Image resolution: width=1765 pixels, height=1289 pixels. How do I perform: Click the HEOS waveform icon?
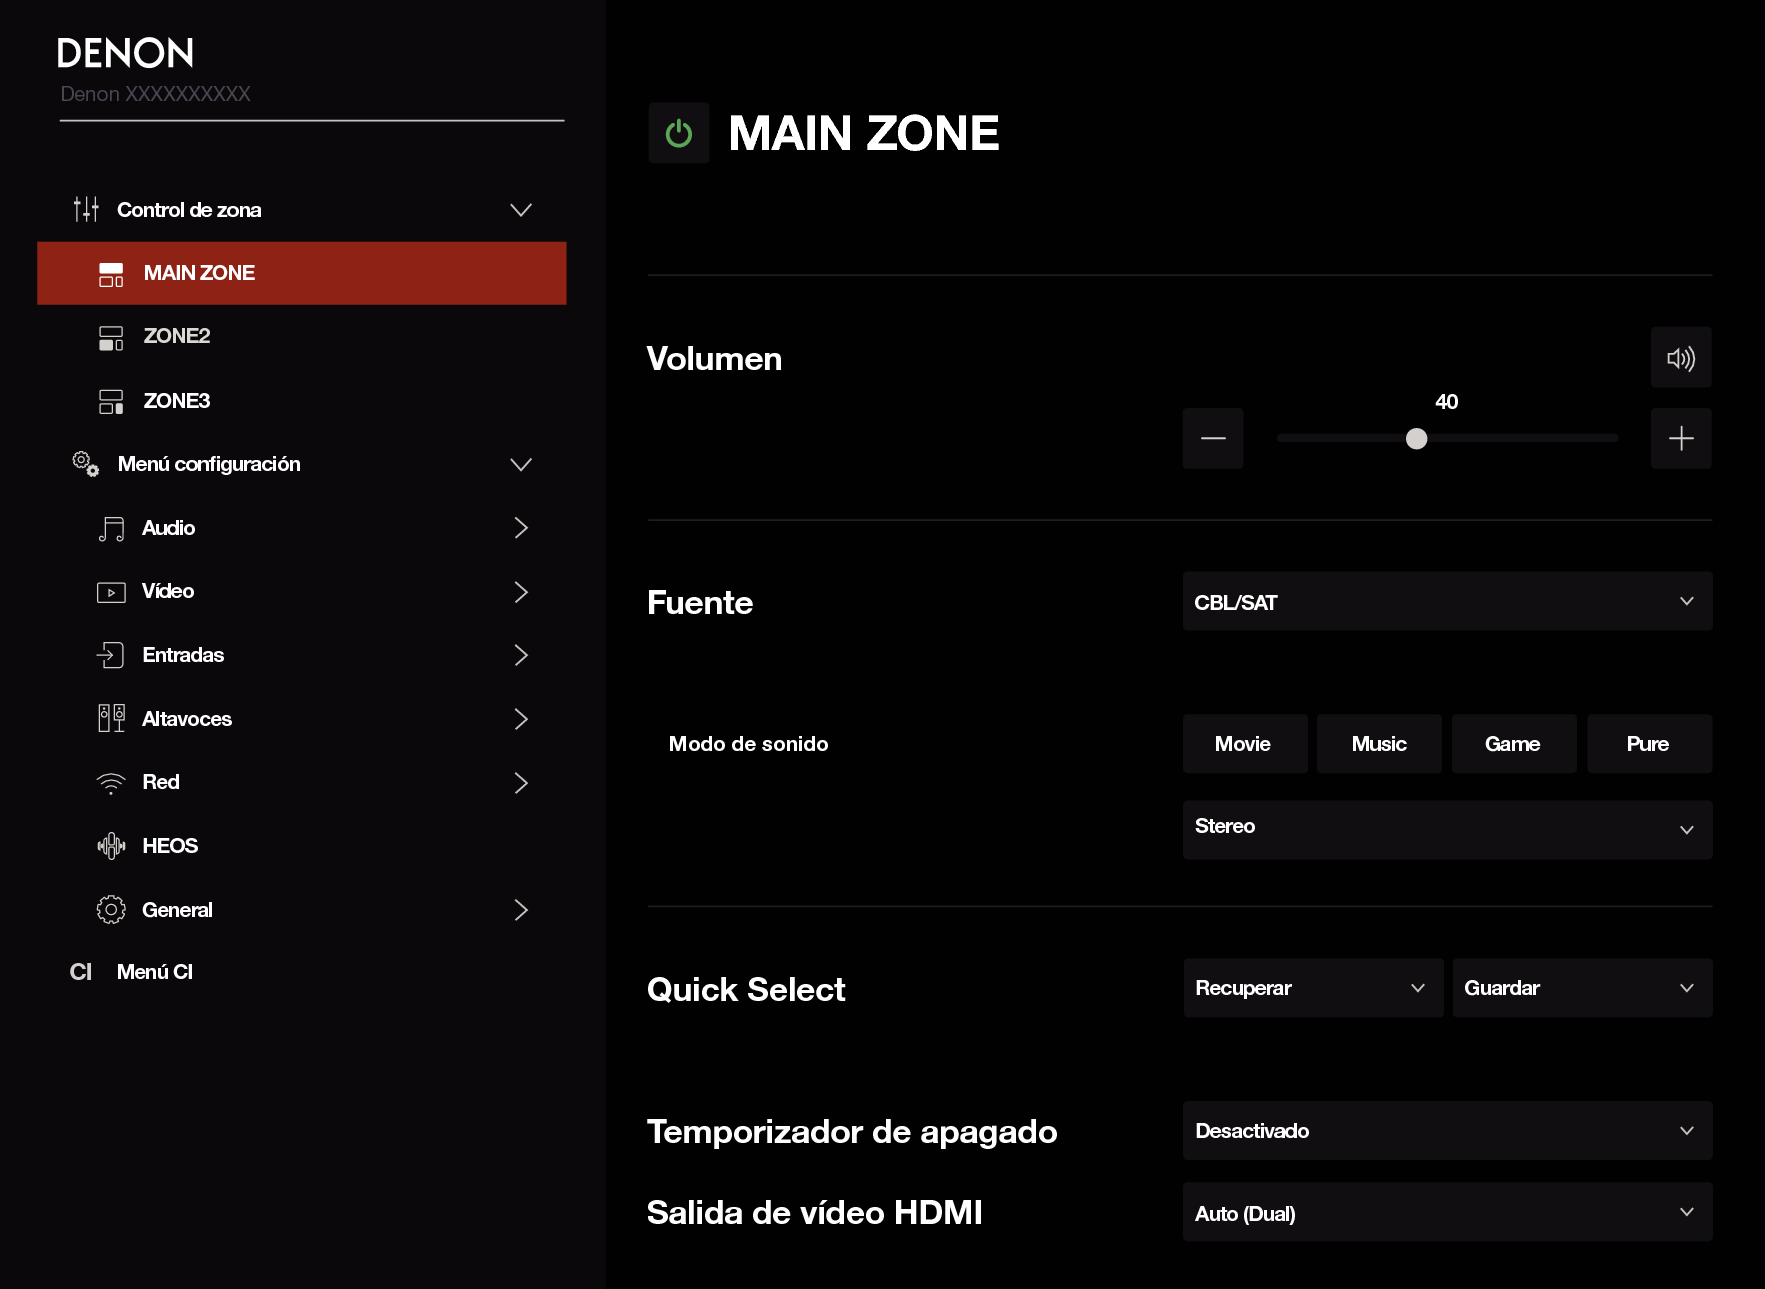point(111,846)
